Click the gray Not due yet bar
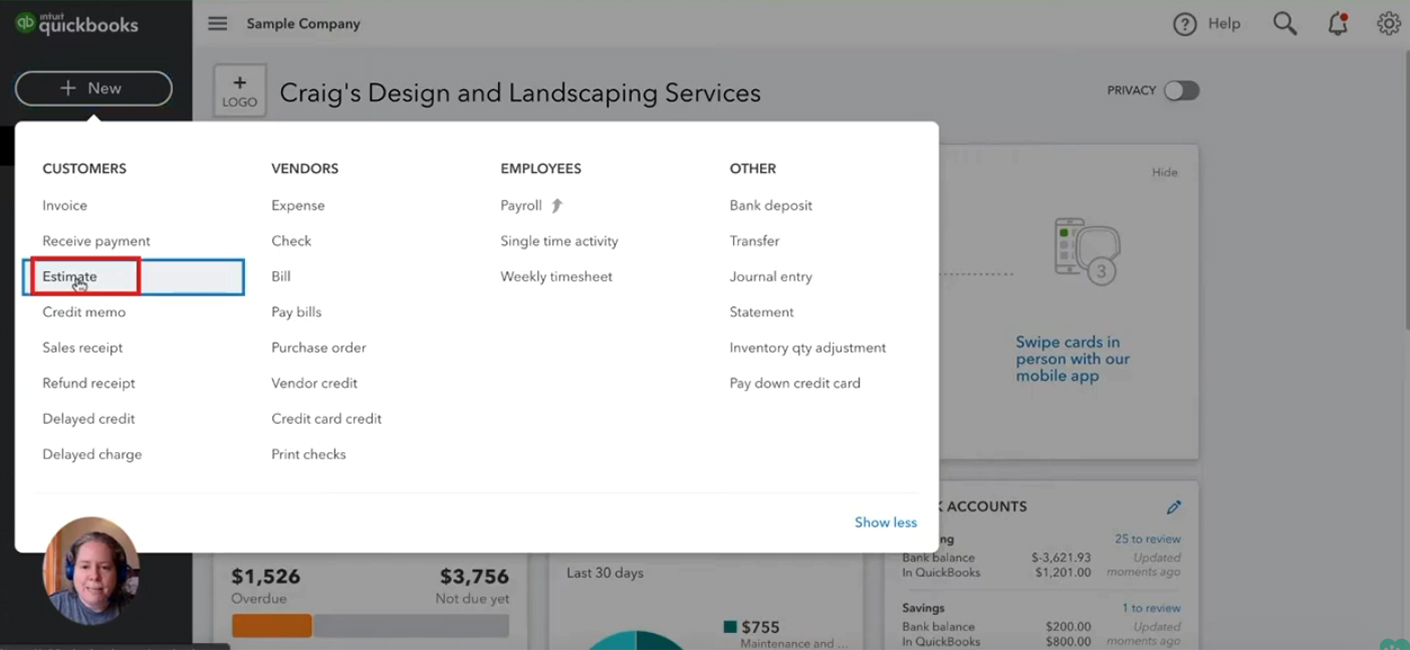Screen dimensions: 1410x650 (x=411, y=626)
